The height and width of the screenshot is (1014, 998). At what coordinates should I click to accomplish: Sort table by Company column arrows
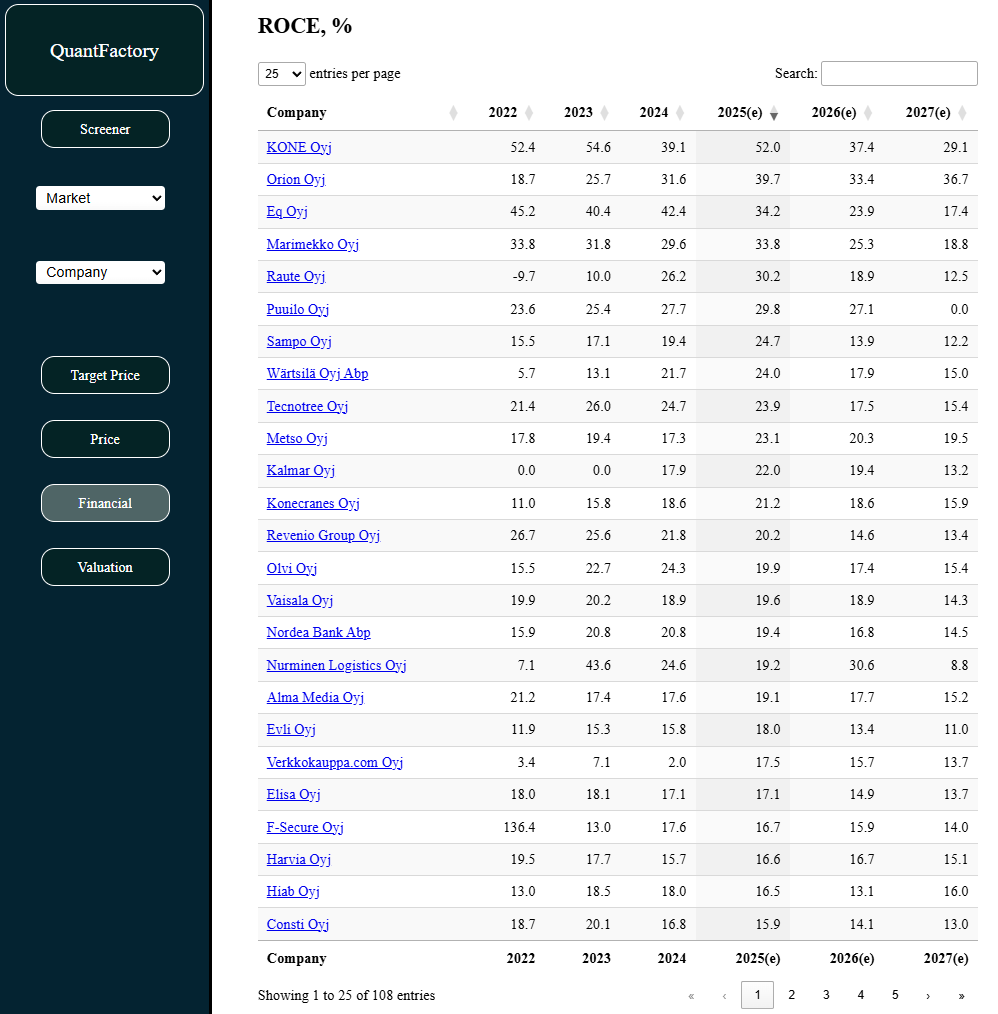453,113
